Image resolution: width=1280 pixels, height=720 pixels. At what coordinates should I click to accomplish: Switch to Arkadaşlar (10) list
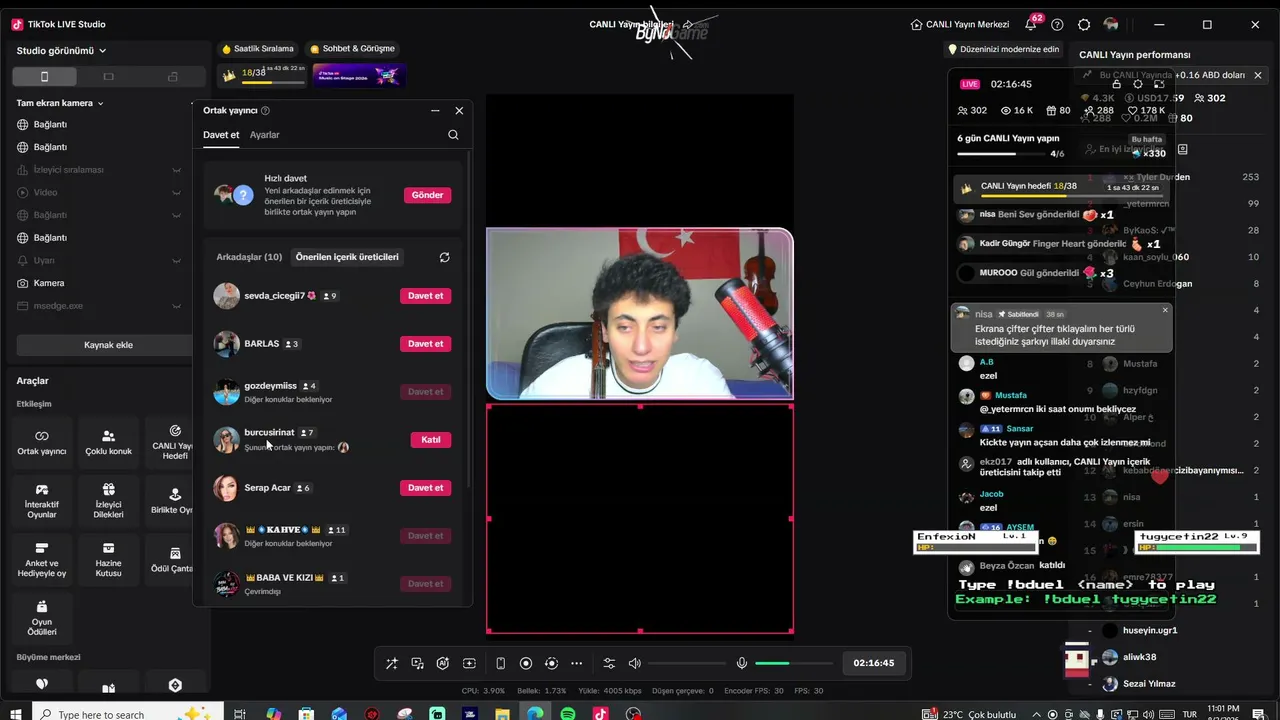[249, 257]
